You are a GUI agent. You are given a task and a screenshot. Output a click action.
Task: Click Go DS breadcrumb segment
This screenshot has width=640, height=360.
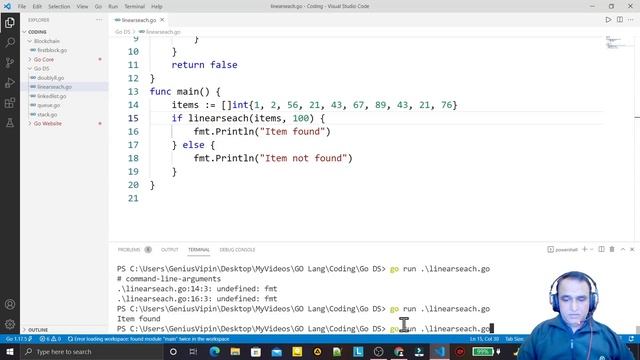click(x=122, y=32)
